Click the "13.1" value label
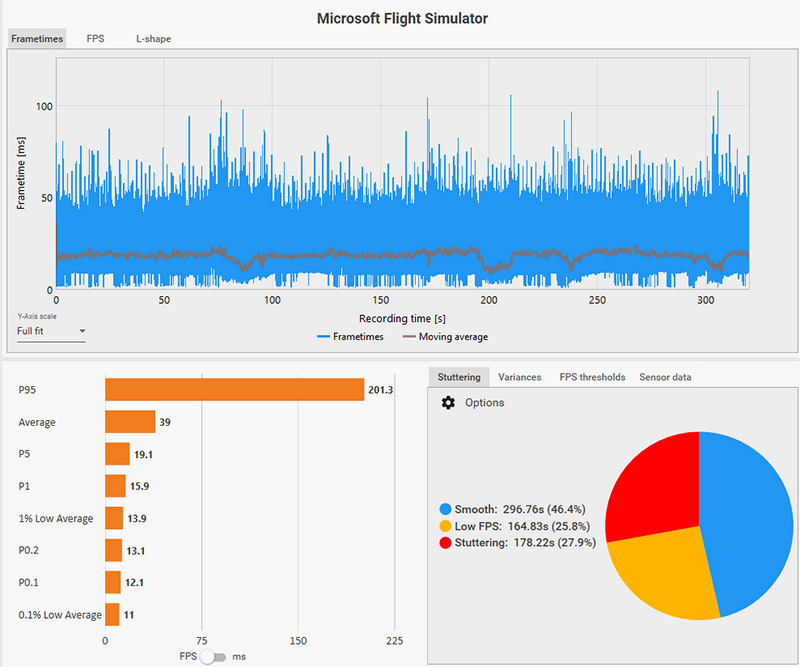800x667 pixels. coord(136,551)
